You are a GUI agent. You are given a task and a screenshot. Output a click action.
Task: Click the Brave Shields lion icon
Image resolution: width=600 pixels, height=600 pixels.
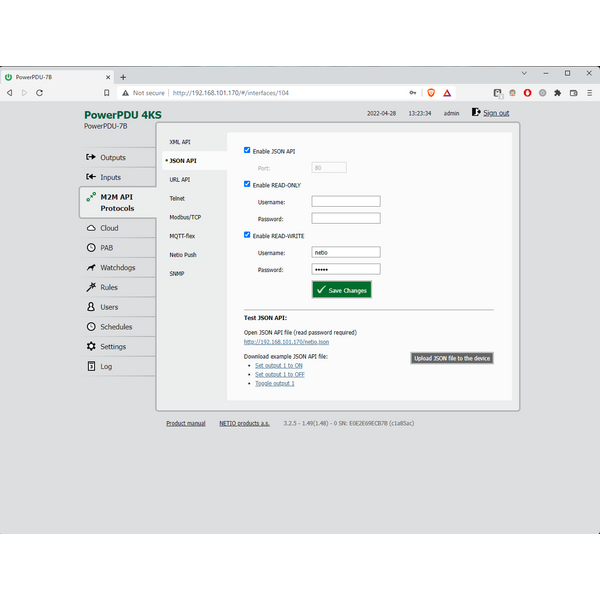431,92
